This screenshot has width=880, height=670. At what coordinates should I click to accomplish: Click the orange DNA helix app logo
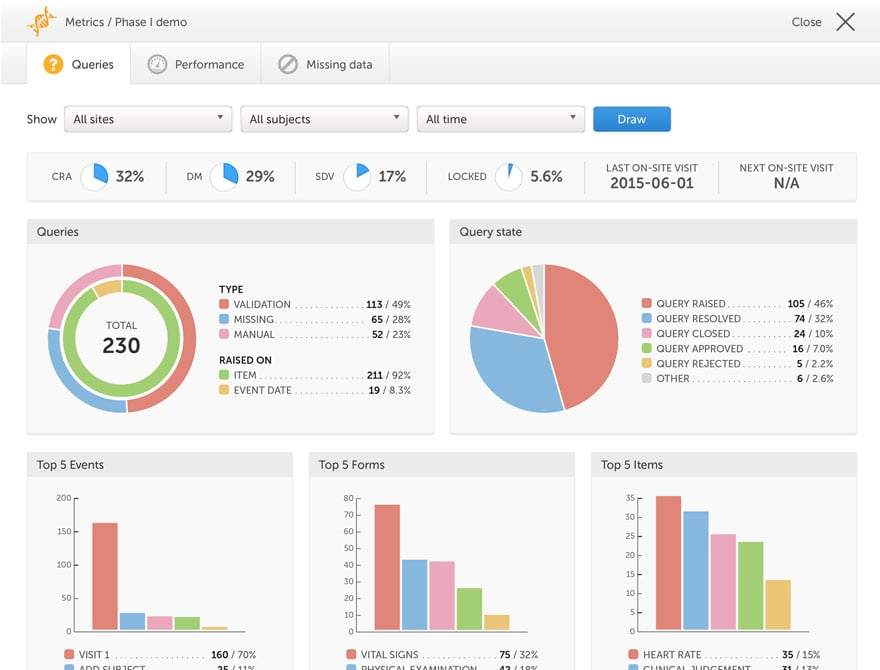pyautogui.click(x=41, y=21)
